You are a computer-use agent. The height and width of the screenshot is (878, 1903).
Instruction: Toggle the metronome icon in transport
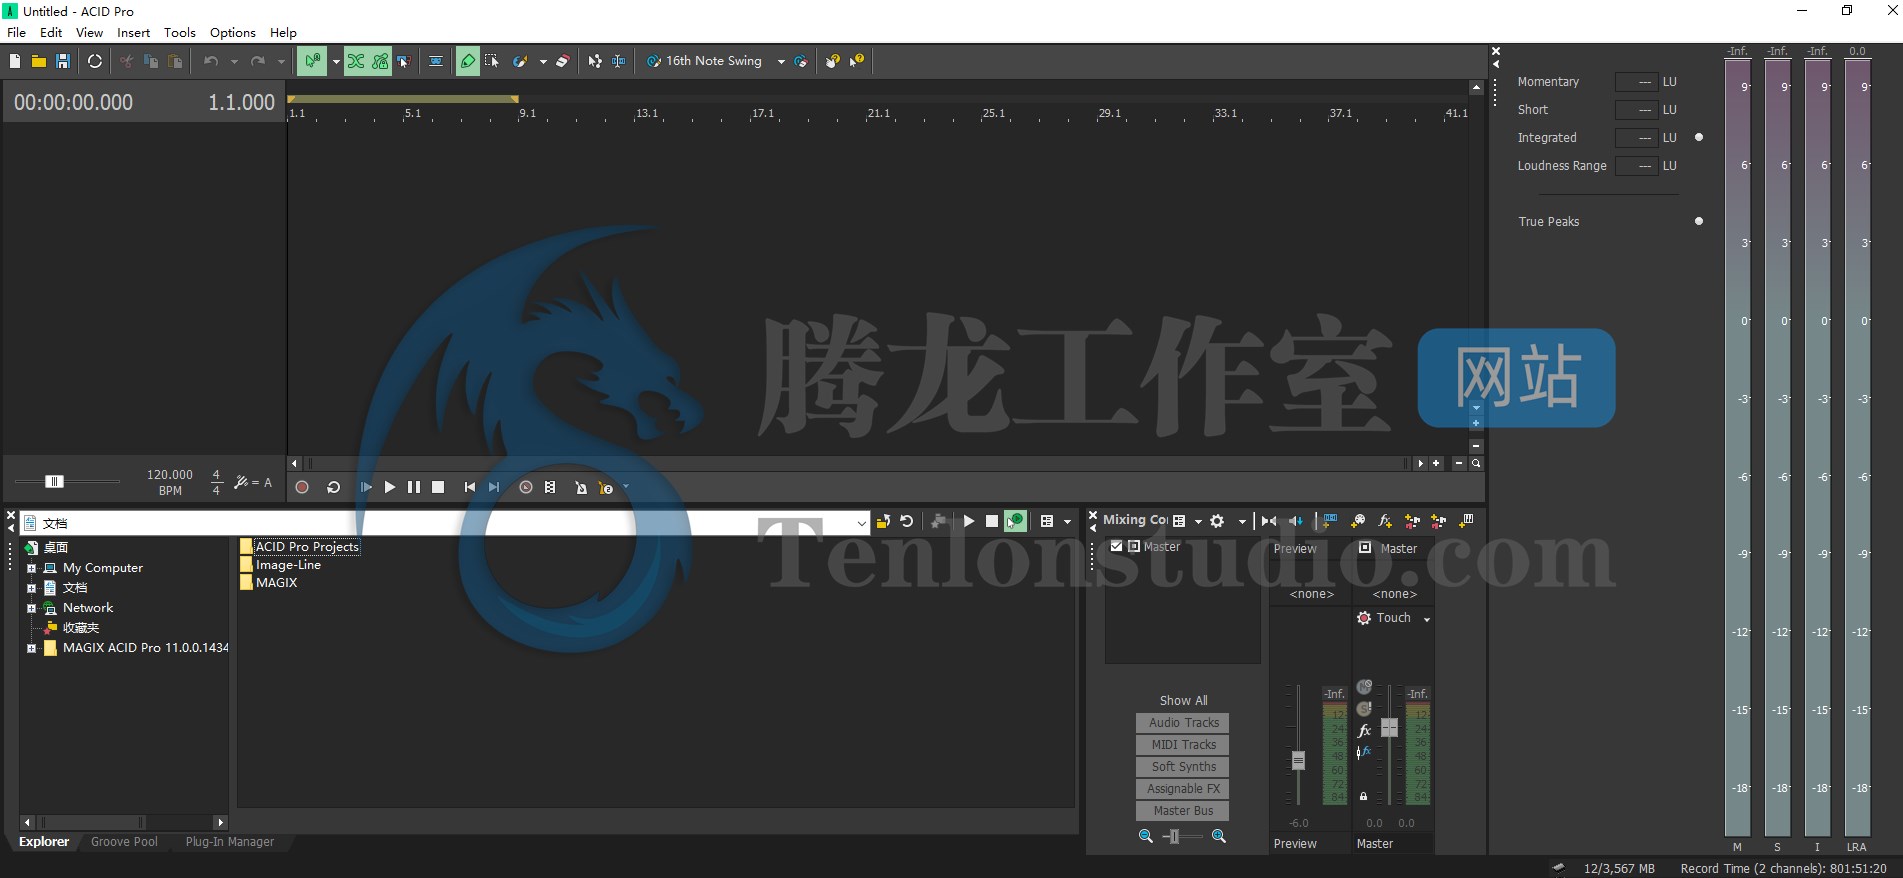point(580,488)
